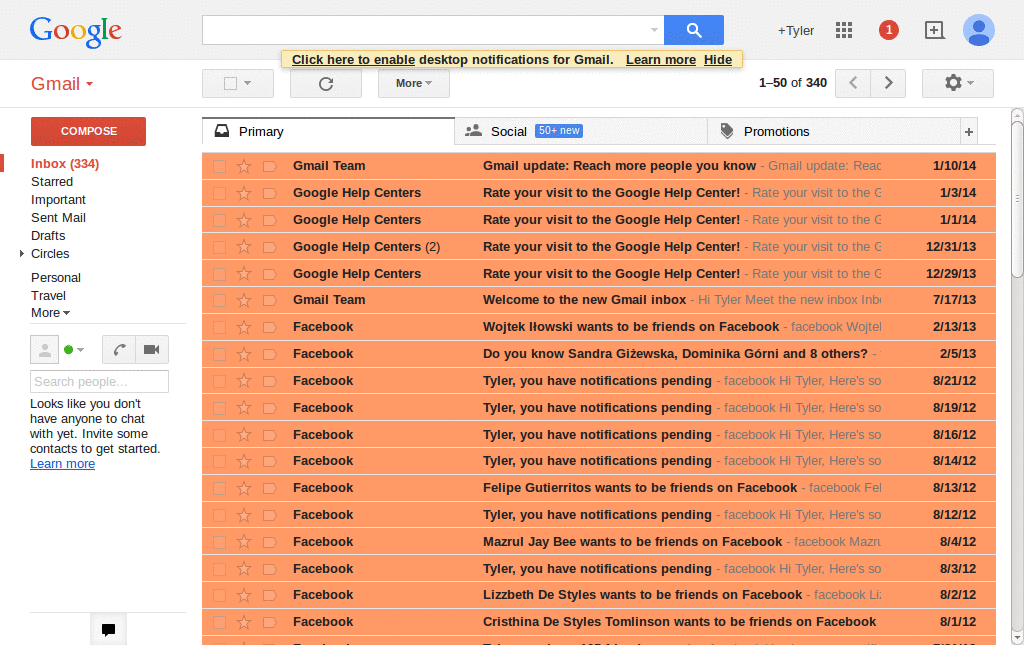Check the 8/21/12 Facebook notification email
This screenshot has height=645, width=1024.
(x=219, y=381)
